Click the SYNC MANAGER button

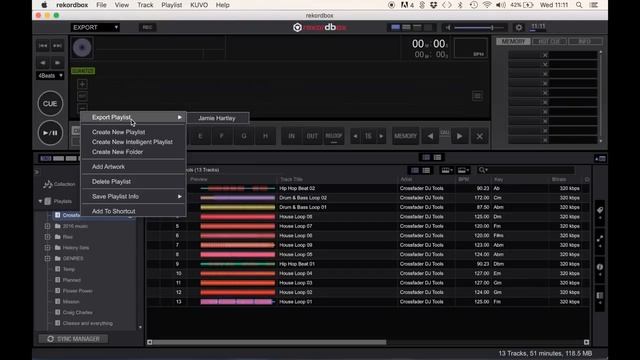pos(73,339)
